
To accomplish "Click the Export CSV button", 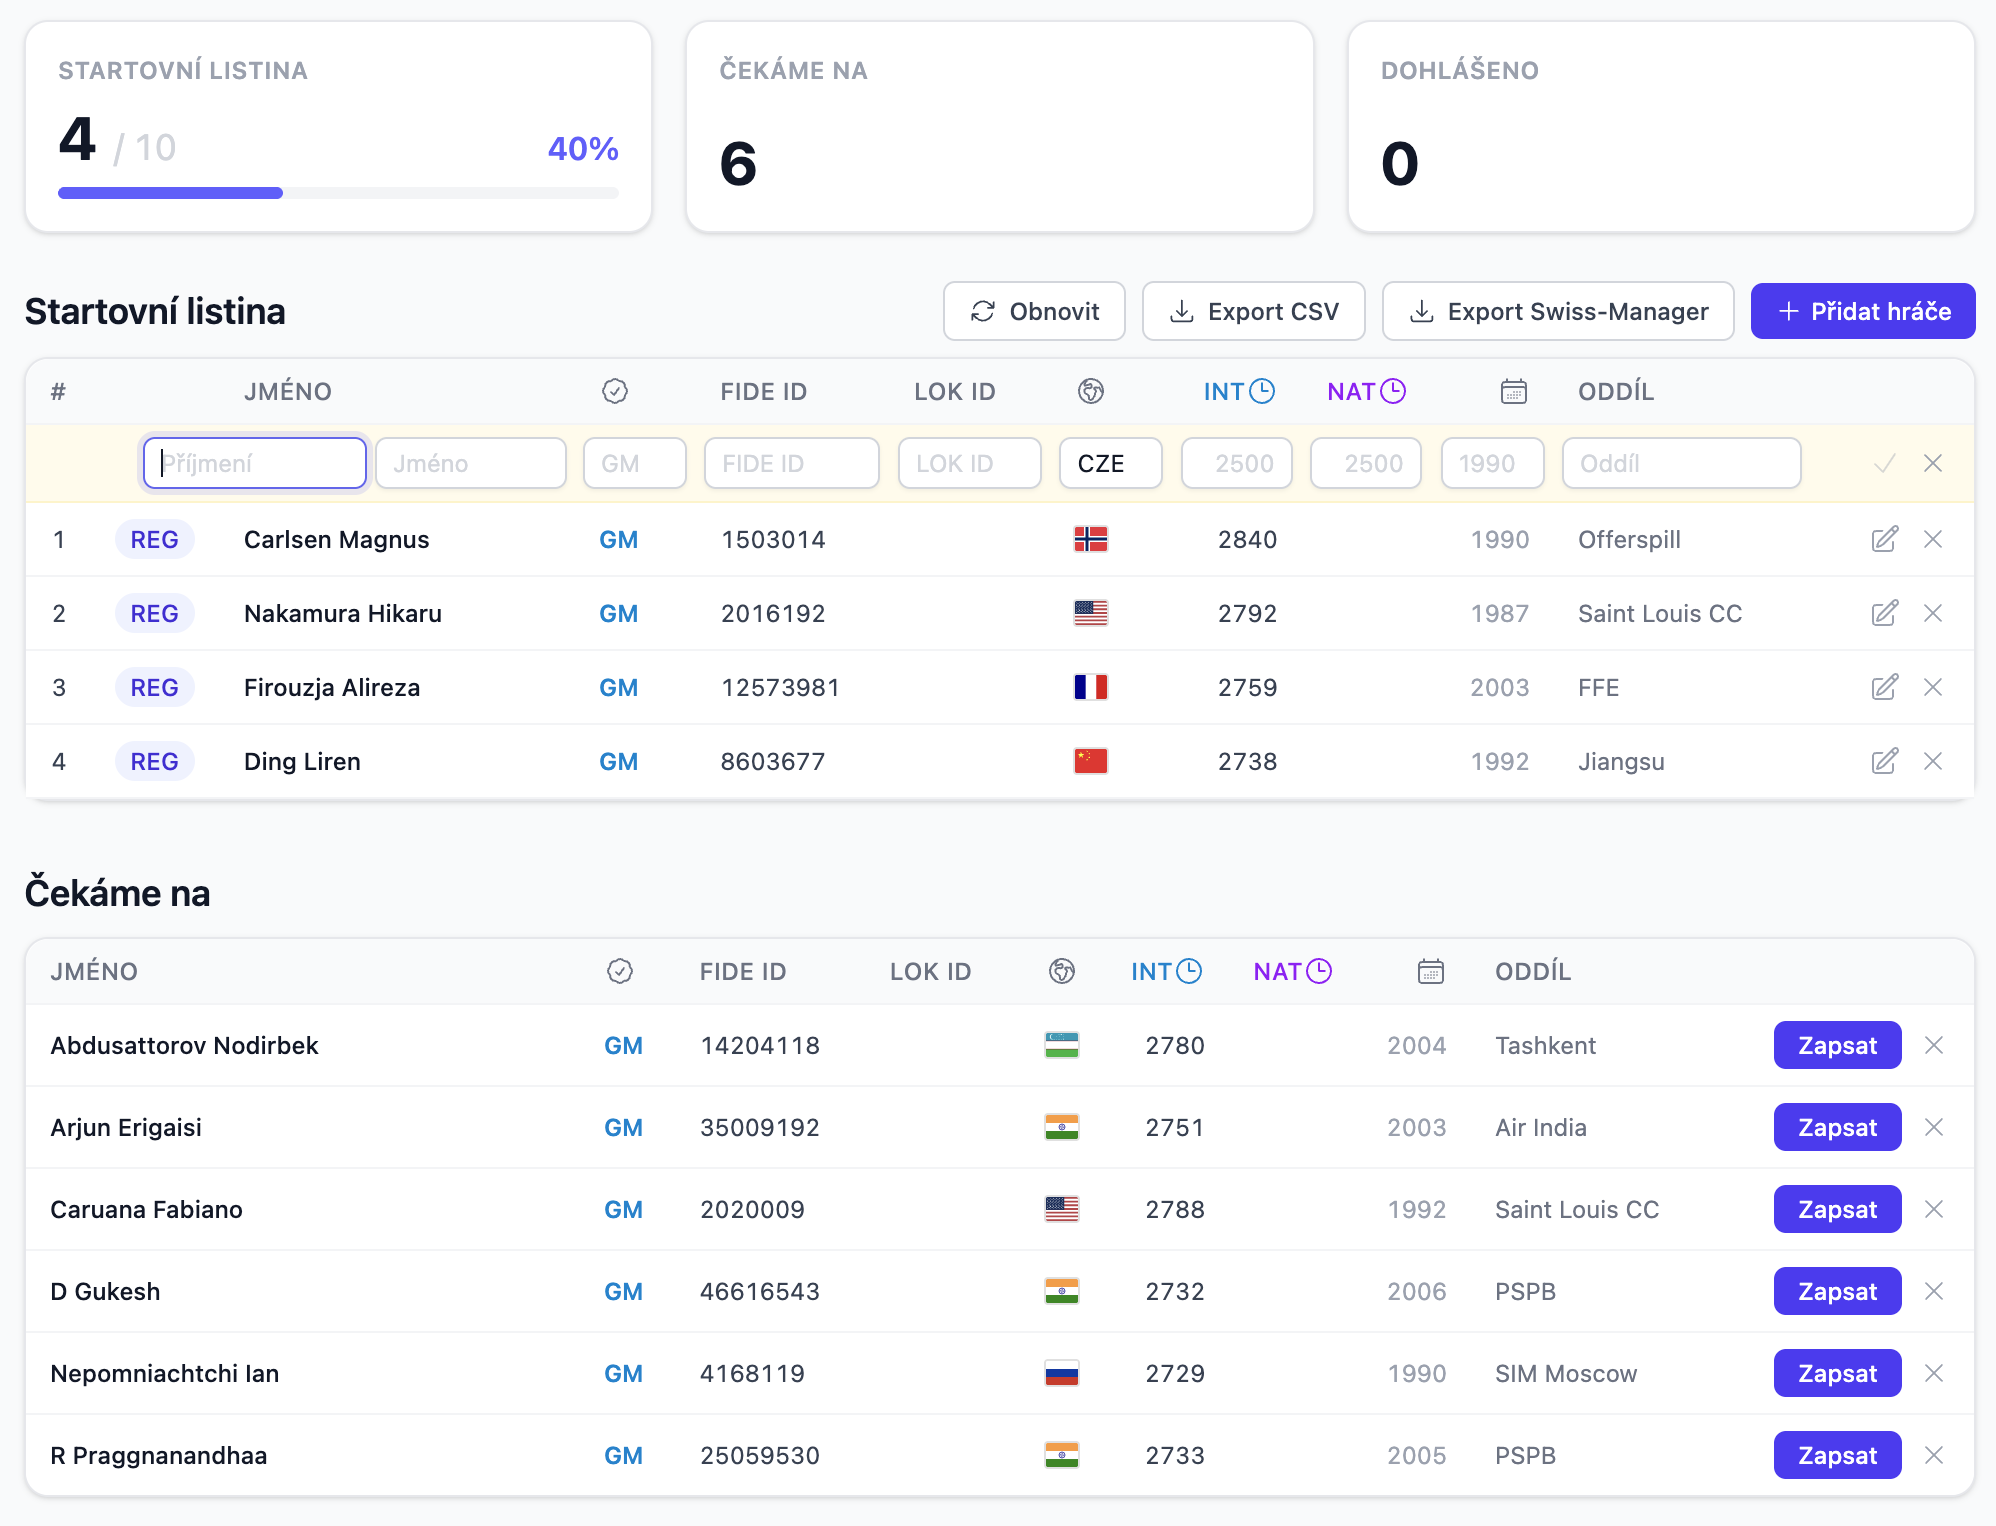I will coord(1254,311).
